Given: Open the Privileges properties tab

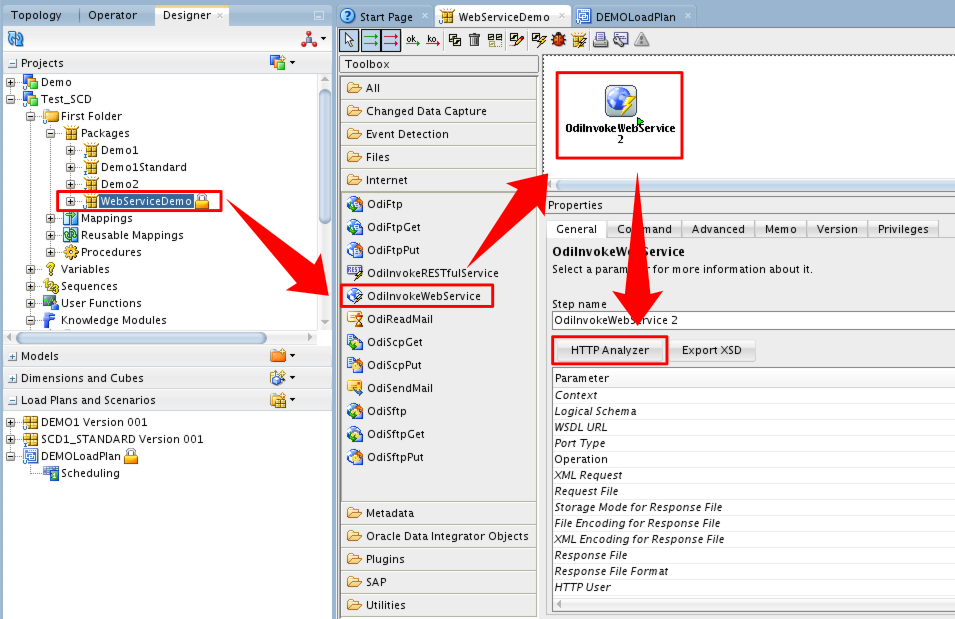Looking at the screenshot, I should tap(903, 229).
